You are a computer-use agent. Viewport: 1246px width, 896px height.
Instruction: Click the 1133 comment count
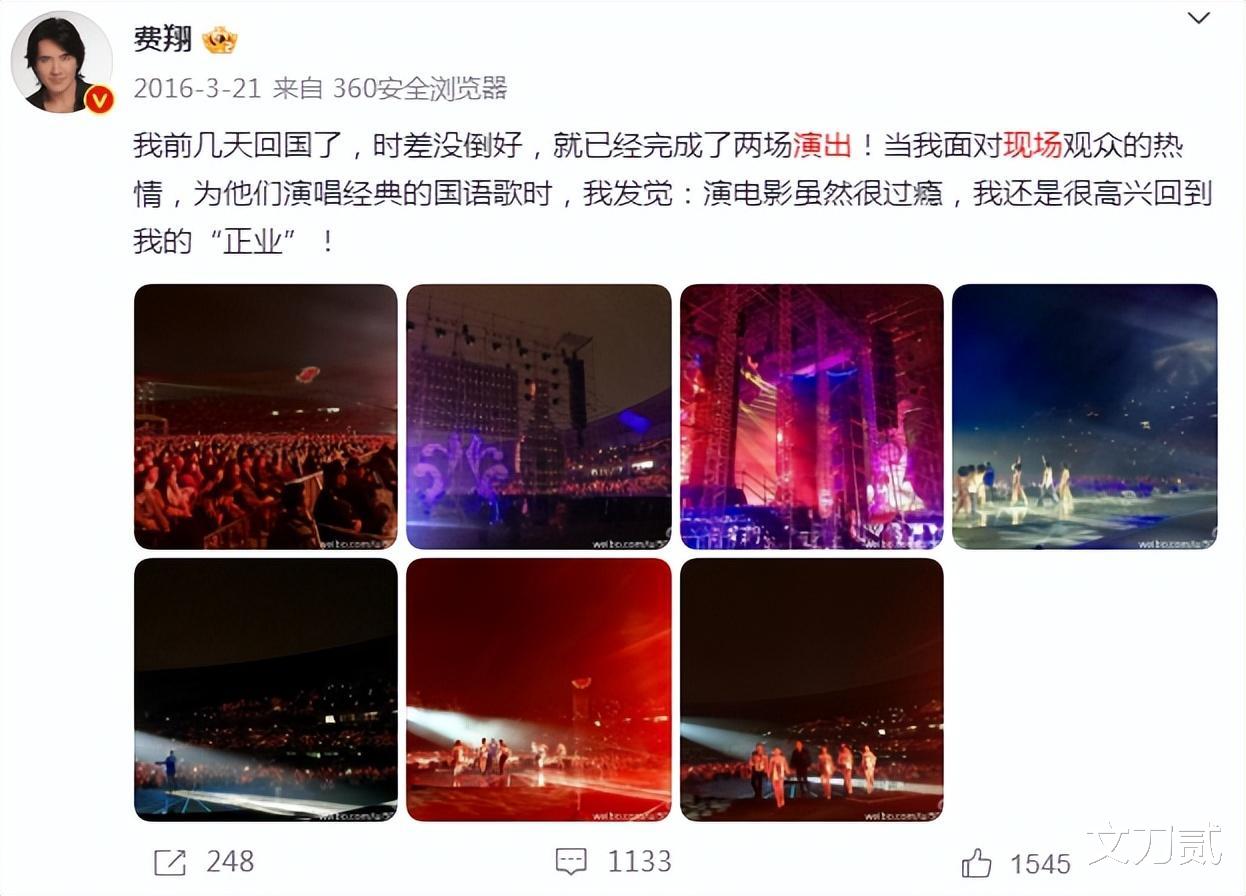[638, 861]
